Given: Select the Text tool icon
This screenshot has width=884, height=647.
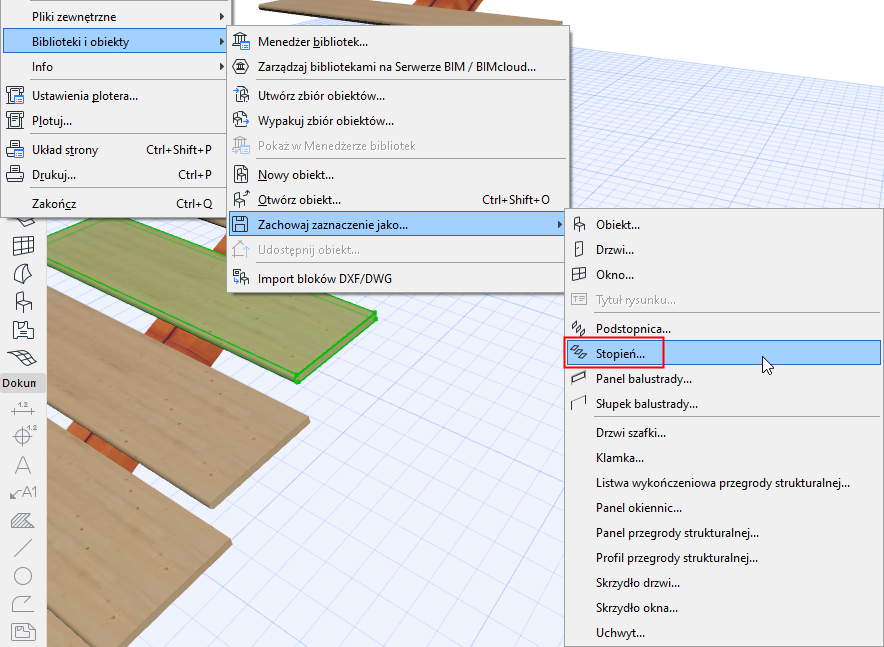Looking at the screenshot, I should [23, 465].
